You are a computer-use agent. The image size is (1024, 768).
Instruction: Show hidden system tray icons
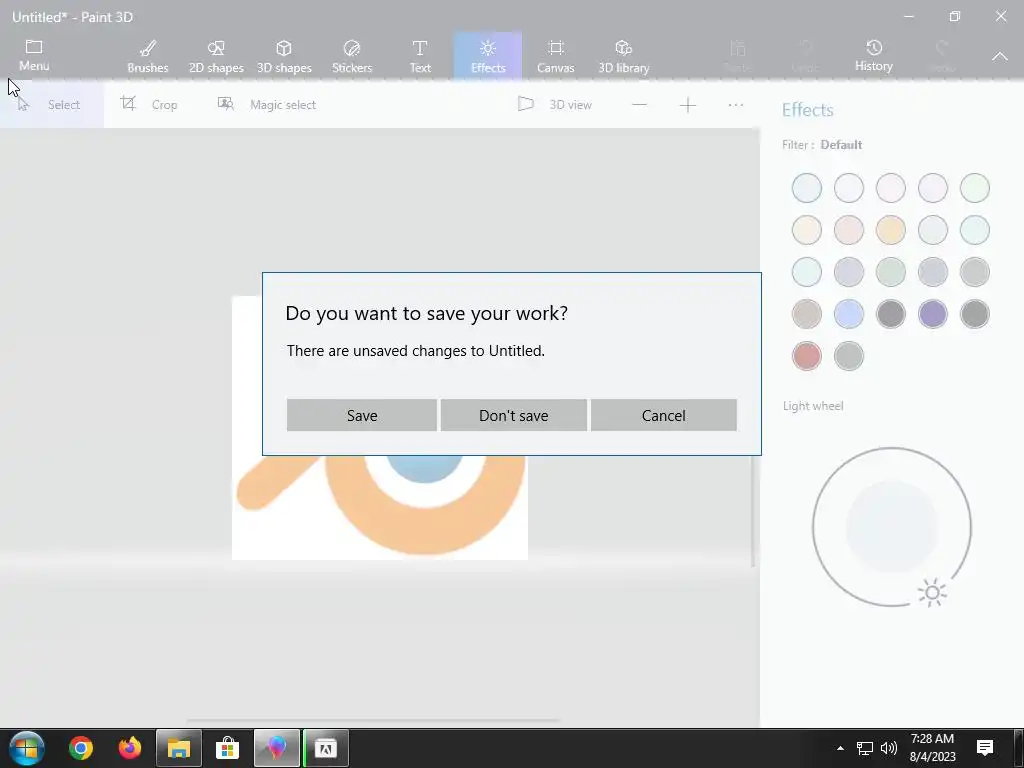(x=840, y=748)
